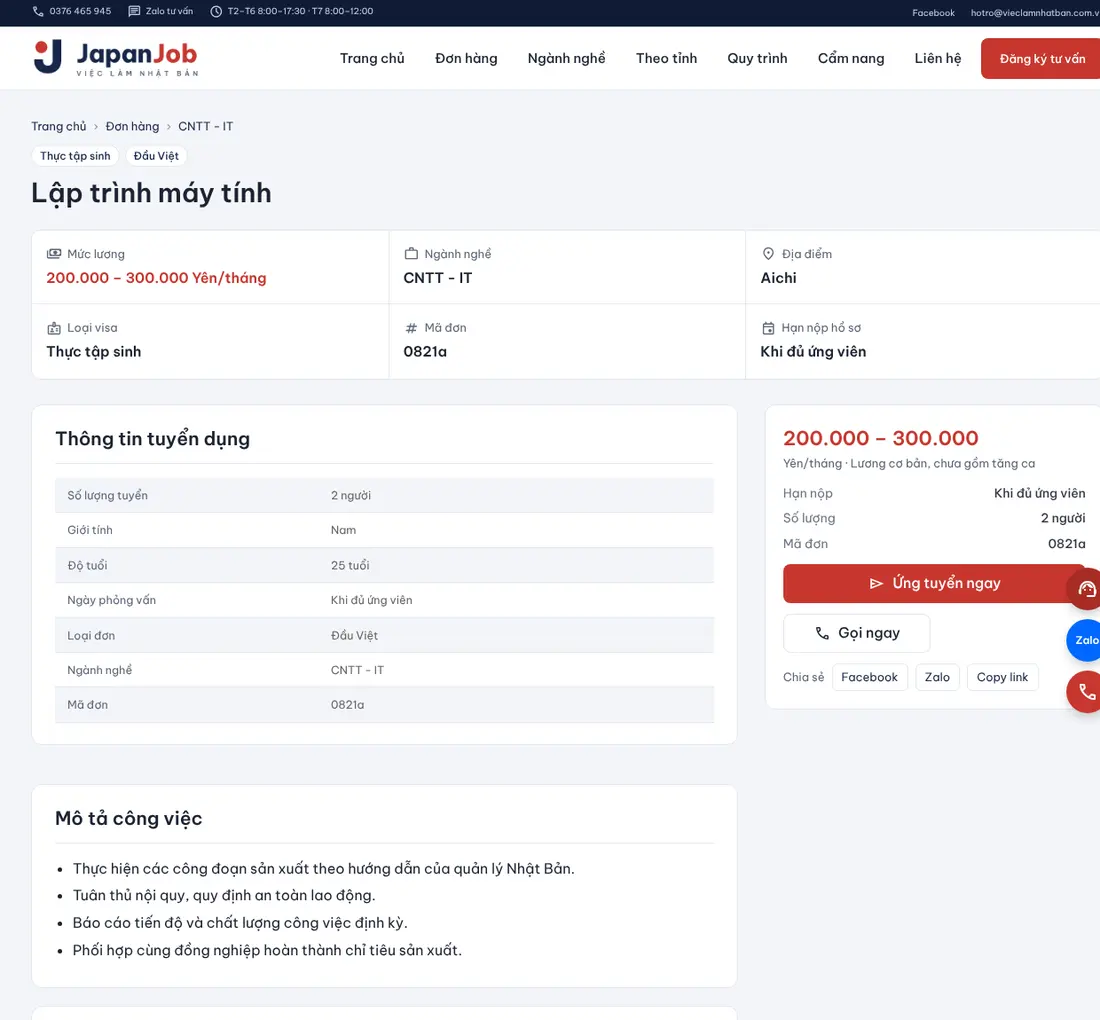Open the Cẩm nang menu item
This screenshot has height=1020, width=1100.
pyautogui.click(x=850, y=58)
